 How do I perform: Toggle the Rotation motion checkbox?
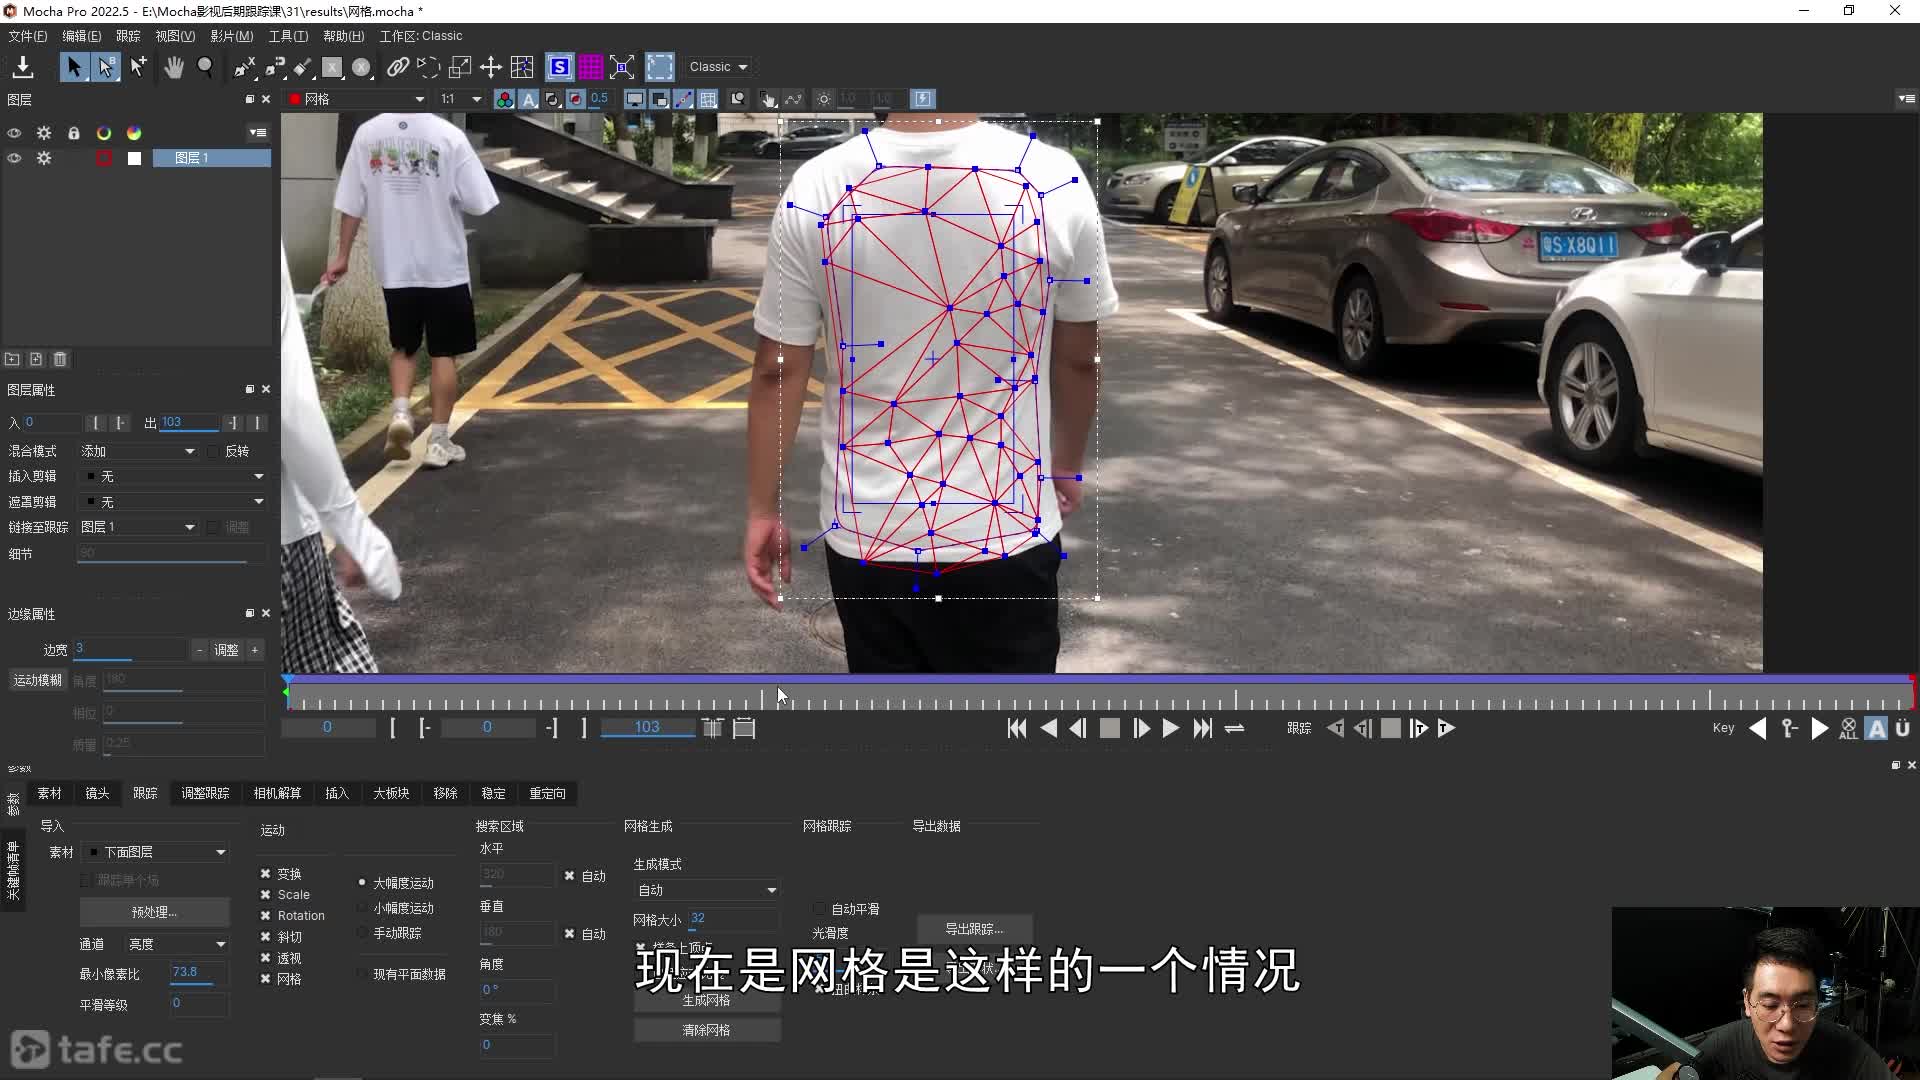pos(266,916)
